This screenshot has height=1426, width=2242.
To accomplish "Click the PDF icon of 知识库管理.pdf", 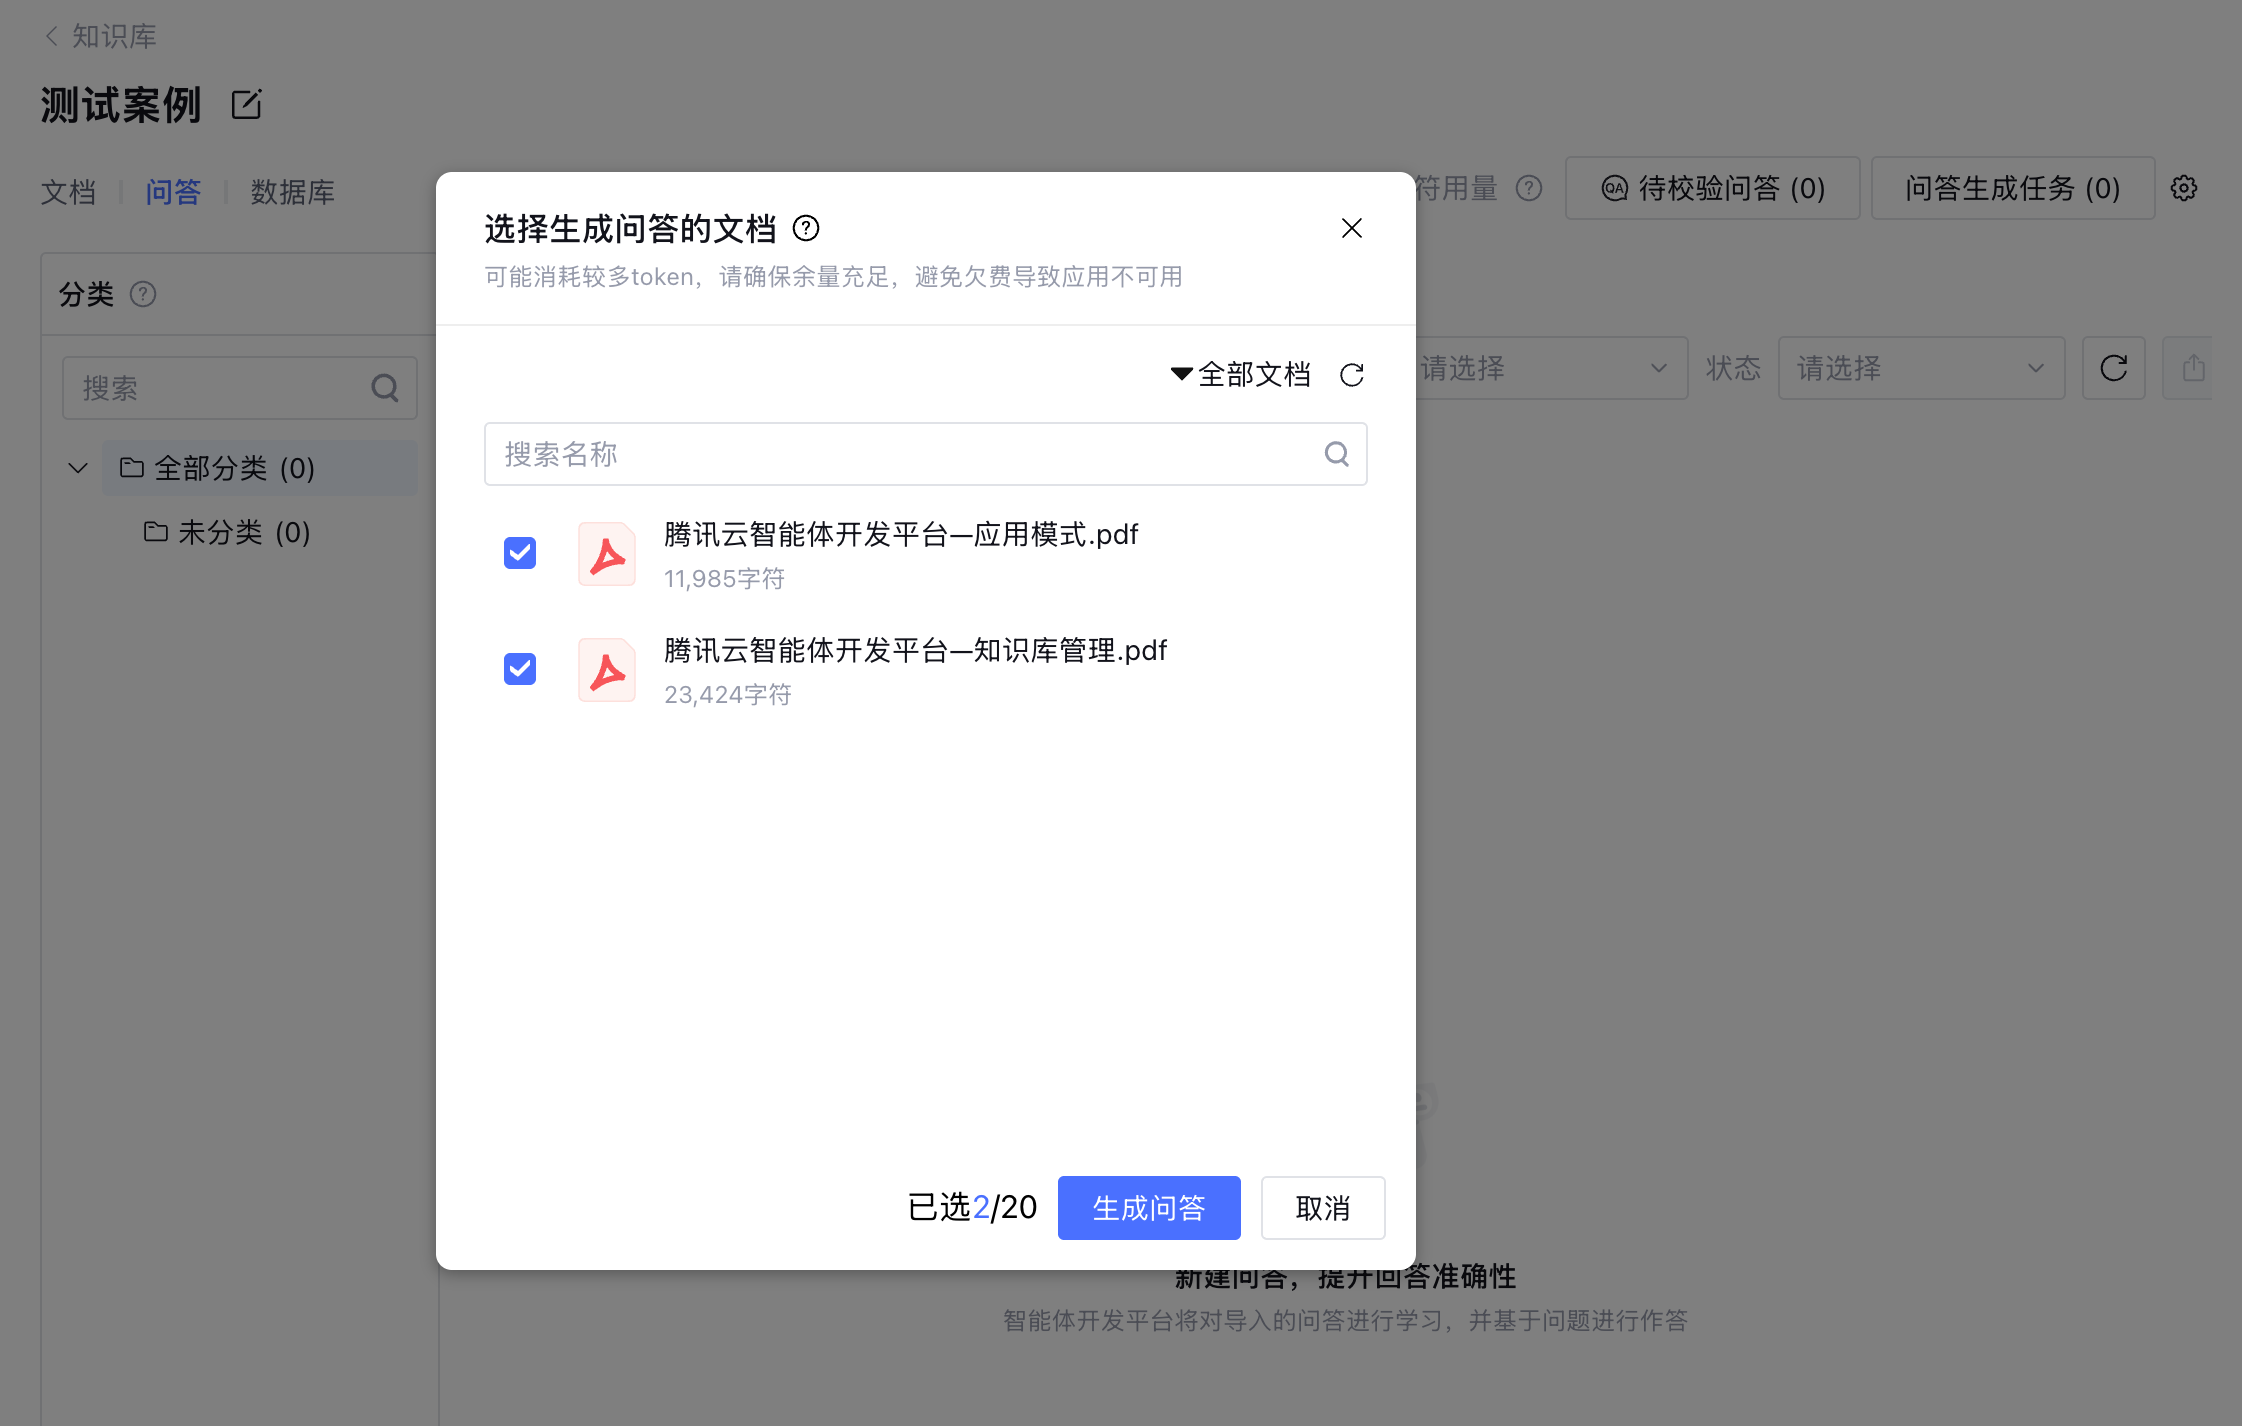I will [x=607, y=671].
